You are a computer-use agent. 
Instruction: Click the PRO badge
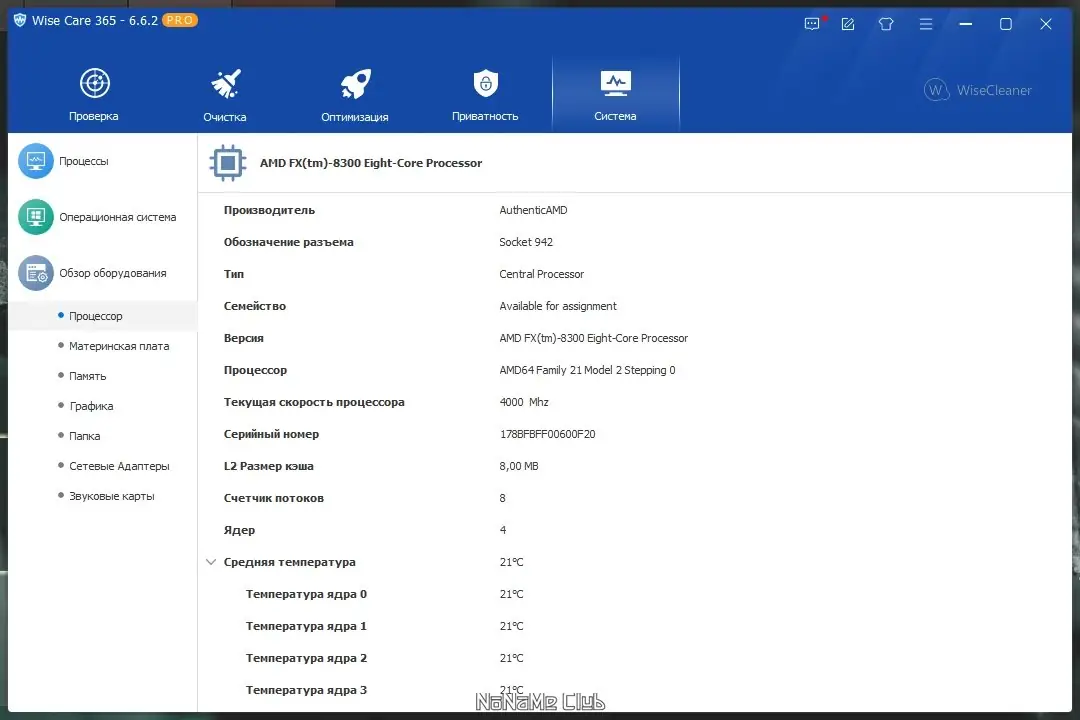click(x=180, y=20)
